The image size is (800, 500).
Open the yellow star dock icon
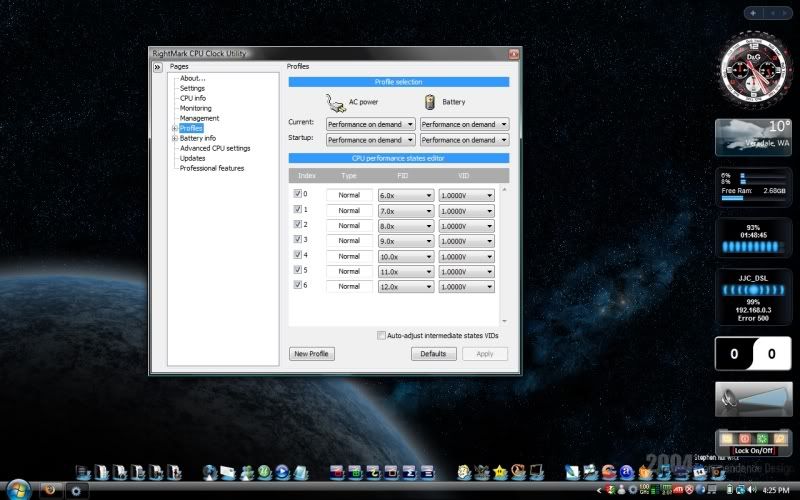tap(501, 472)
